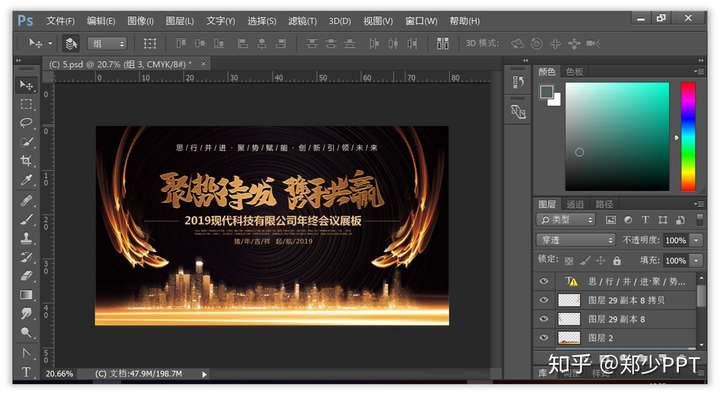Screen dimensions: 720x395
Task: Switch to the 路径 tab
Action: click(x=604, y=204)
